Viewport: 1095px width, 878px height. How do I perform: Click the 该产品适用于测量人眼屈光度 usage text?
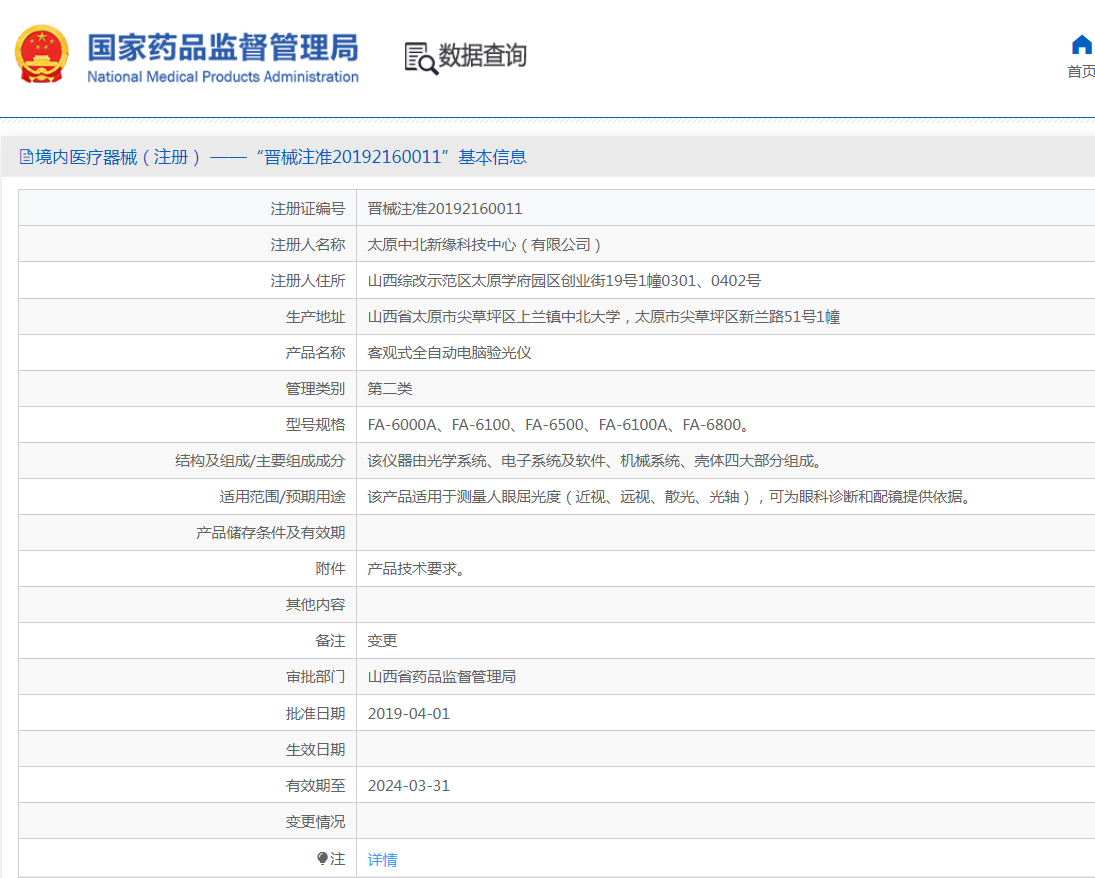[x=670, y=497]
